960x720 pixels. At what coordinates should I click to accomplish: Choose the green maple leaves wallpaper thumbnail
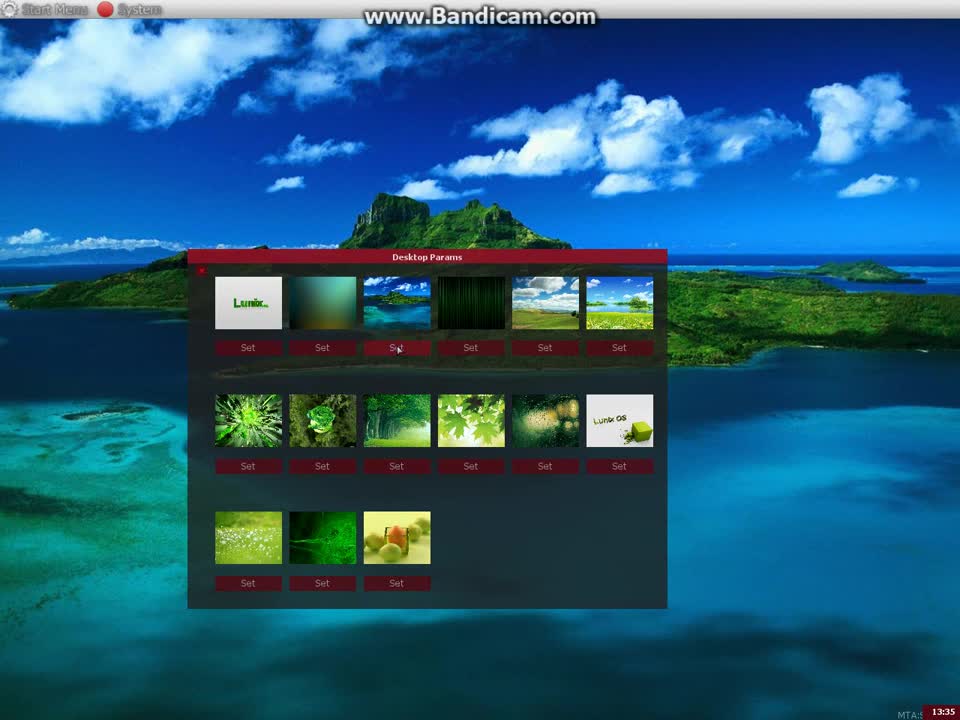click(470, 420)
